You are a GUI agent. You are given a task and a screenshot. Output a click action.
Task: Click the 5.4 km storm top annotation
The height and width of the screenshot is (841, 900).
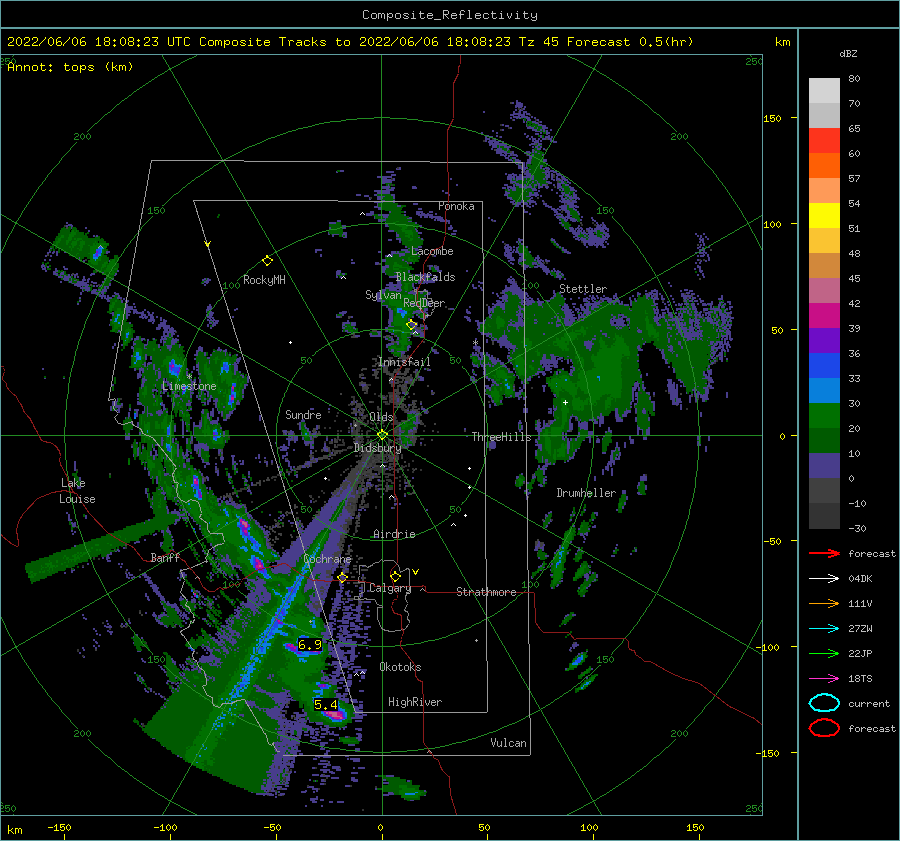click(325, 704)
